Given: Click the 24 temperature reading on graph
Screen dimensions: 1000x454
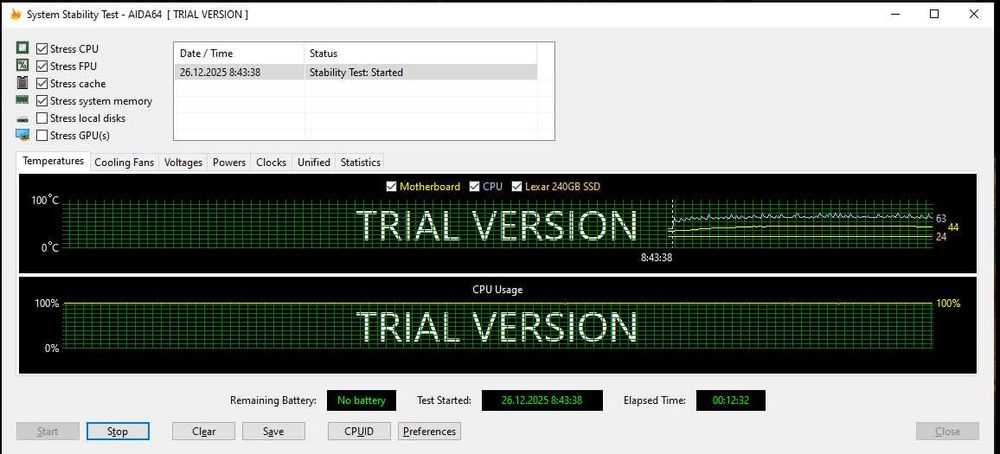Looking at the screenshot, I should (x=941, y=237).
